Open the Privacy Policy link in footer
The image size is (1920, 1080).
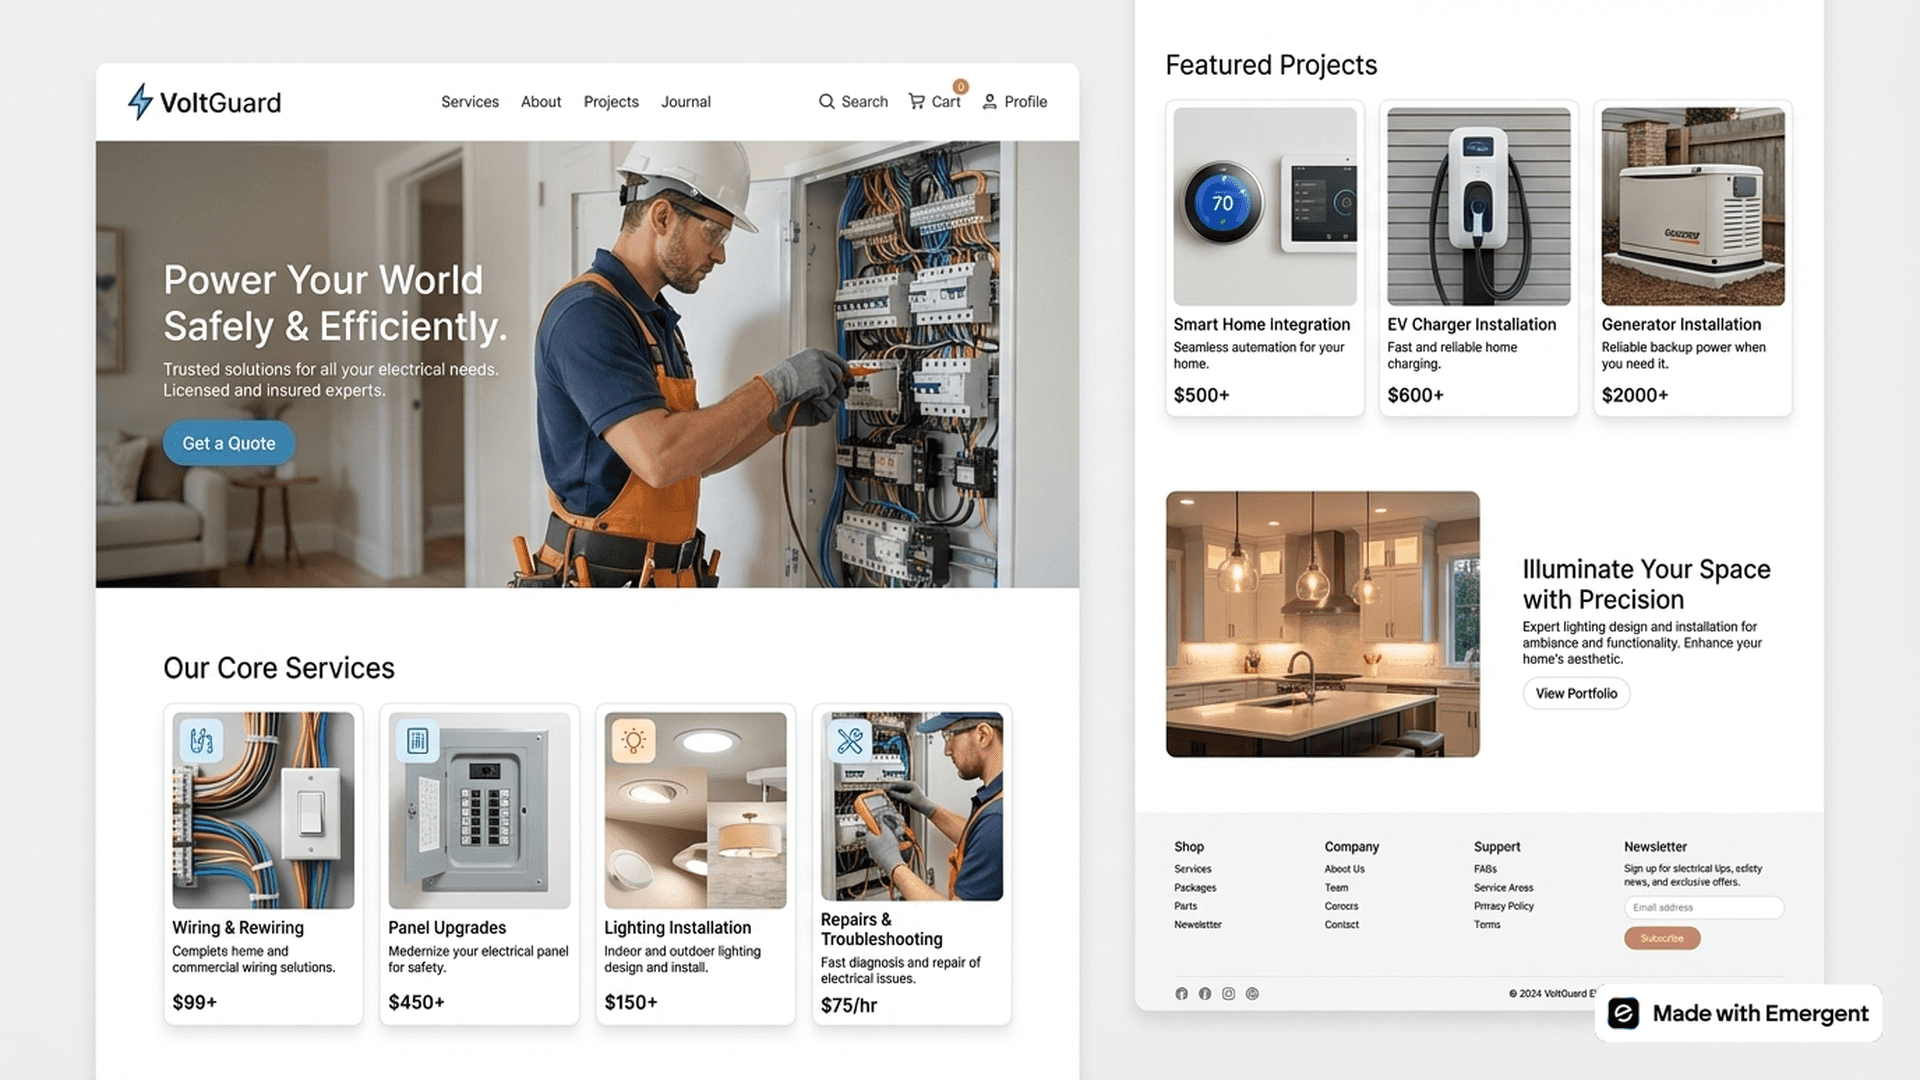1503,906
